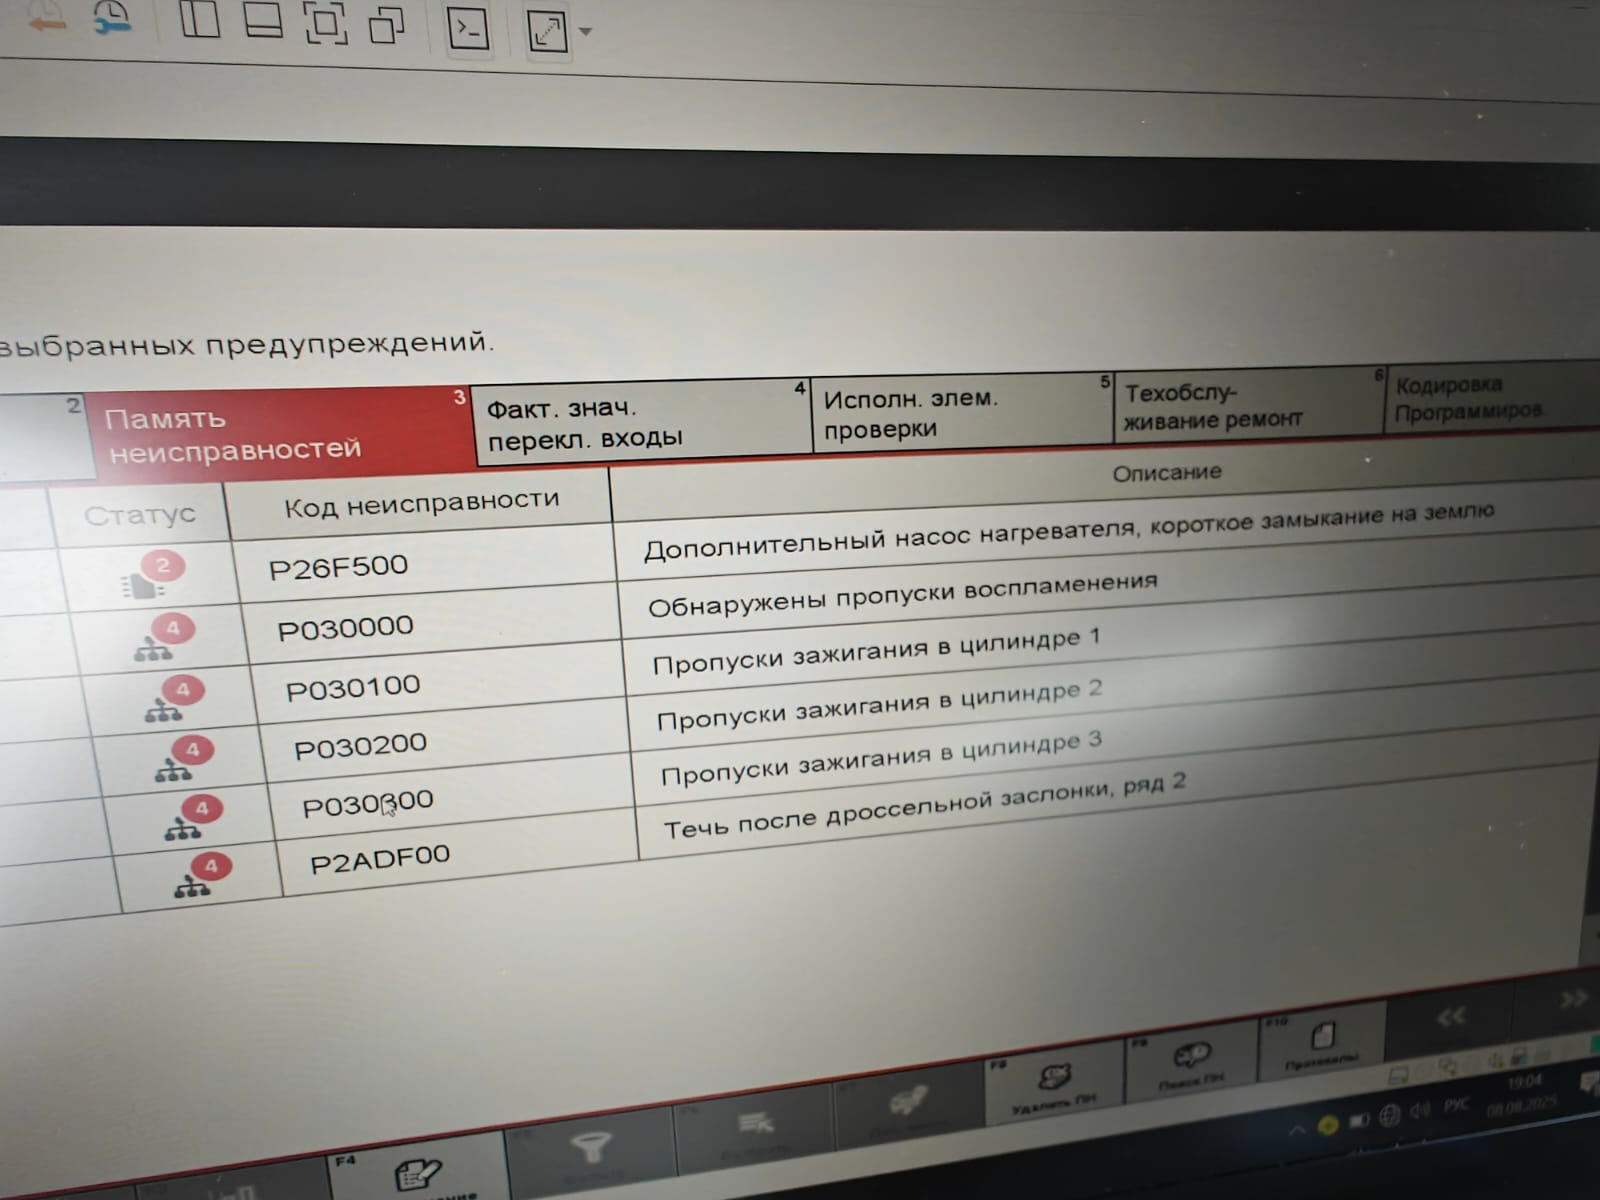The height and width of the screenshot is (1200, 1600).
Task: Toggle the left side panel layout icon
Action: pos(199,19)
